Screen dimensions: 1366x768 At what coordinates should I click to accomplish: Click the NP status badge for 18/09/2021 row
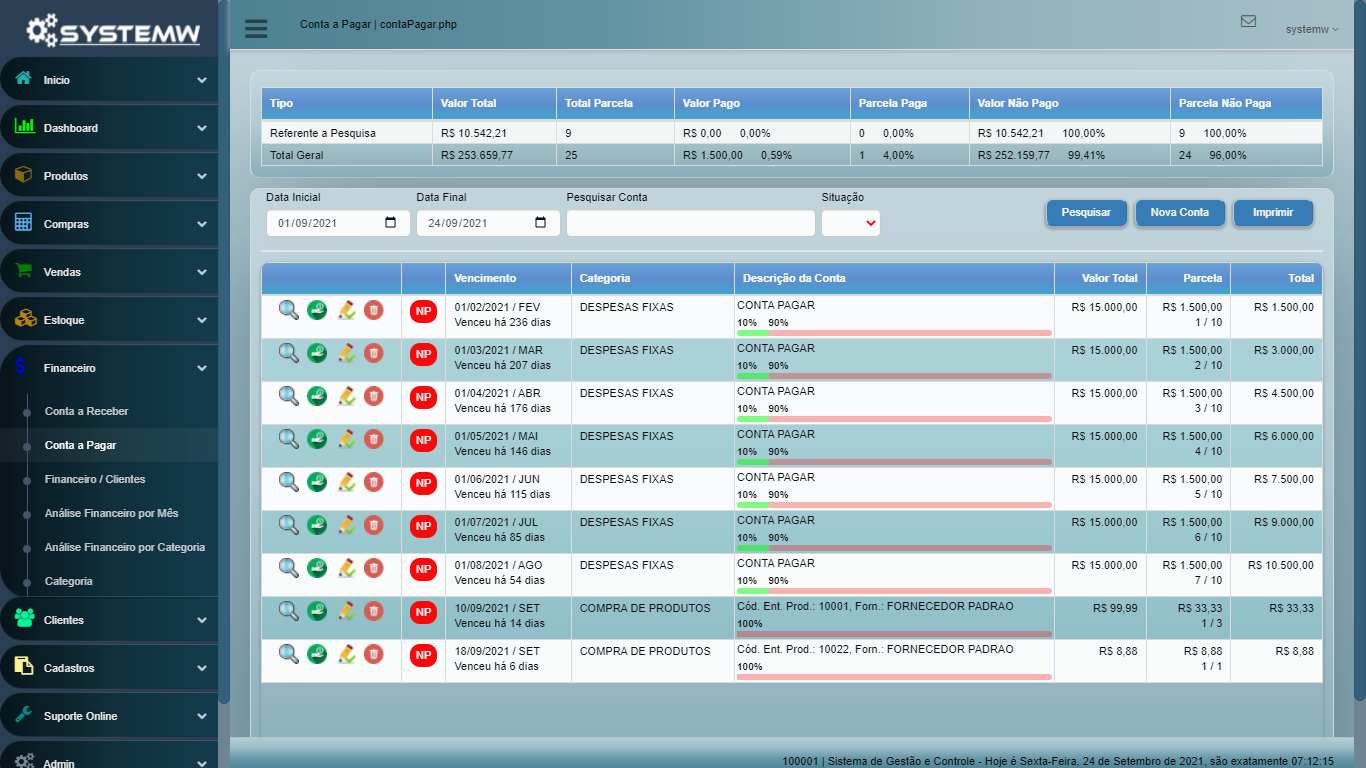click(423, 655)
